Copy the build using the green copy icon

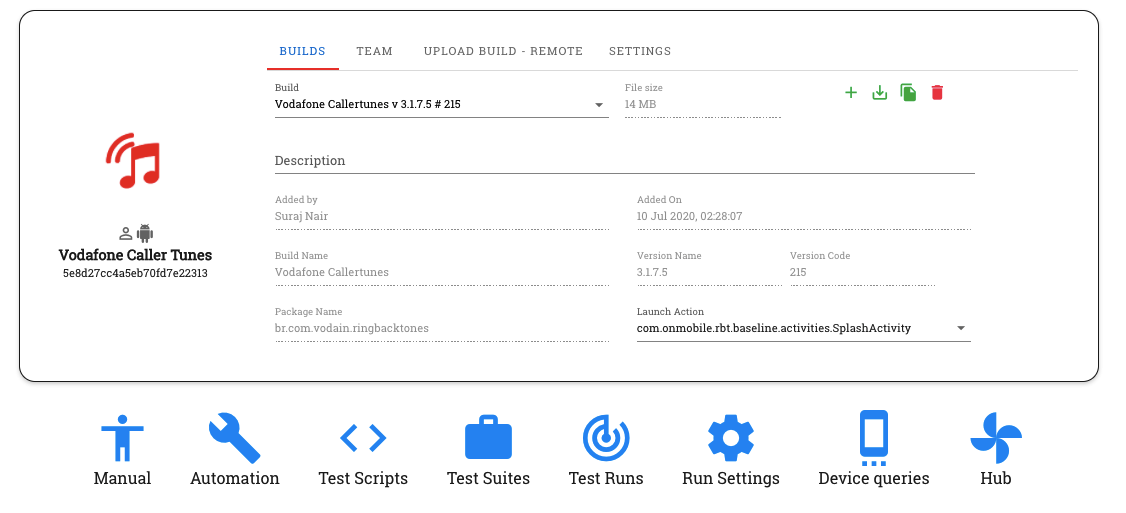coord(908,93)
